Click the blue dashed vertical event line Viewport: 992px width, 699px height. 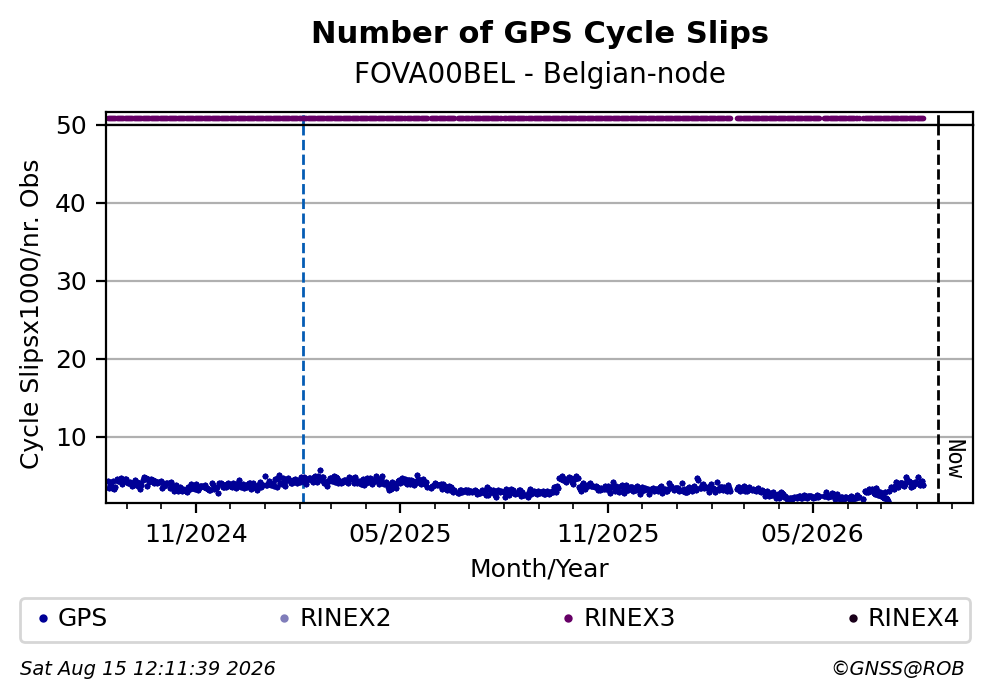(x=303, y=309)
